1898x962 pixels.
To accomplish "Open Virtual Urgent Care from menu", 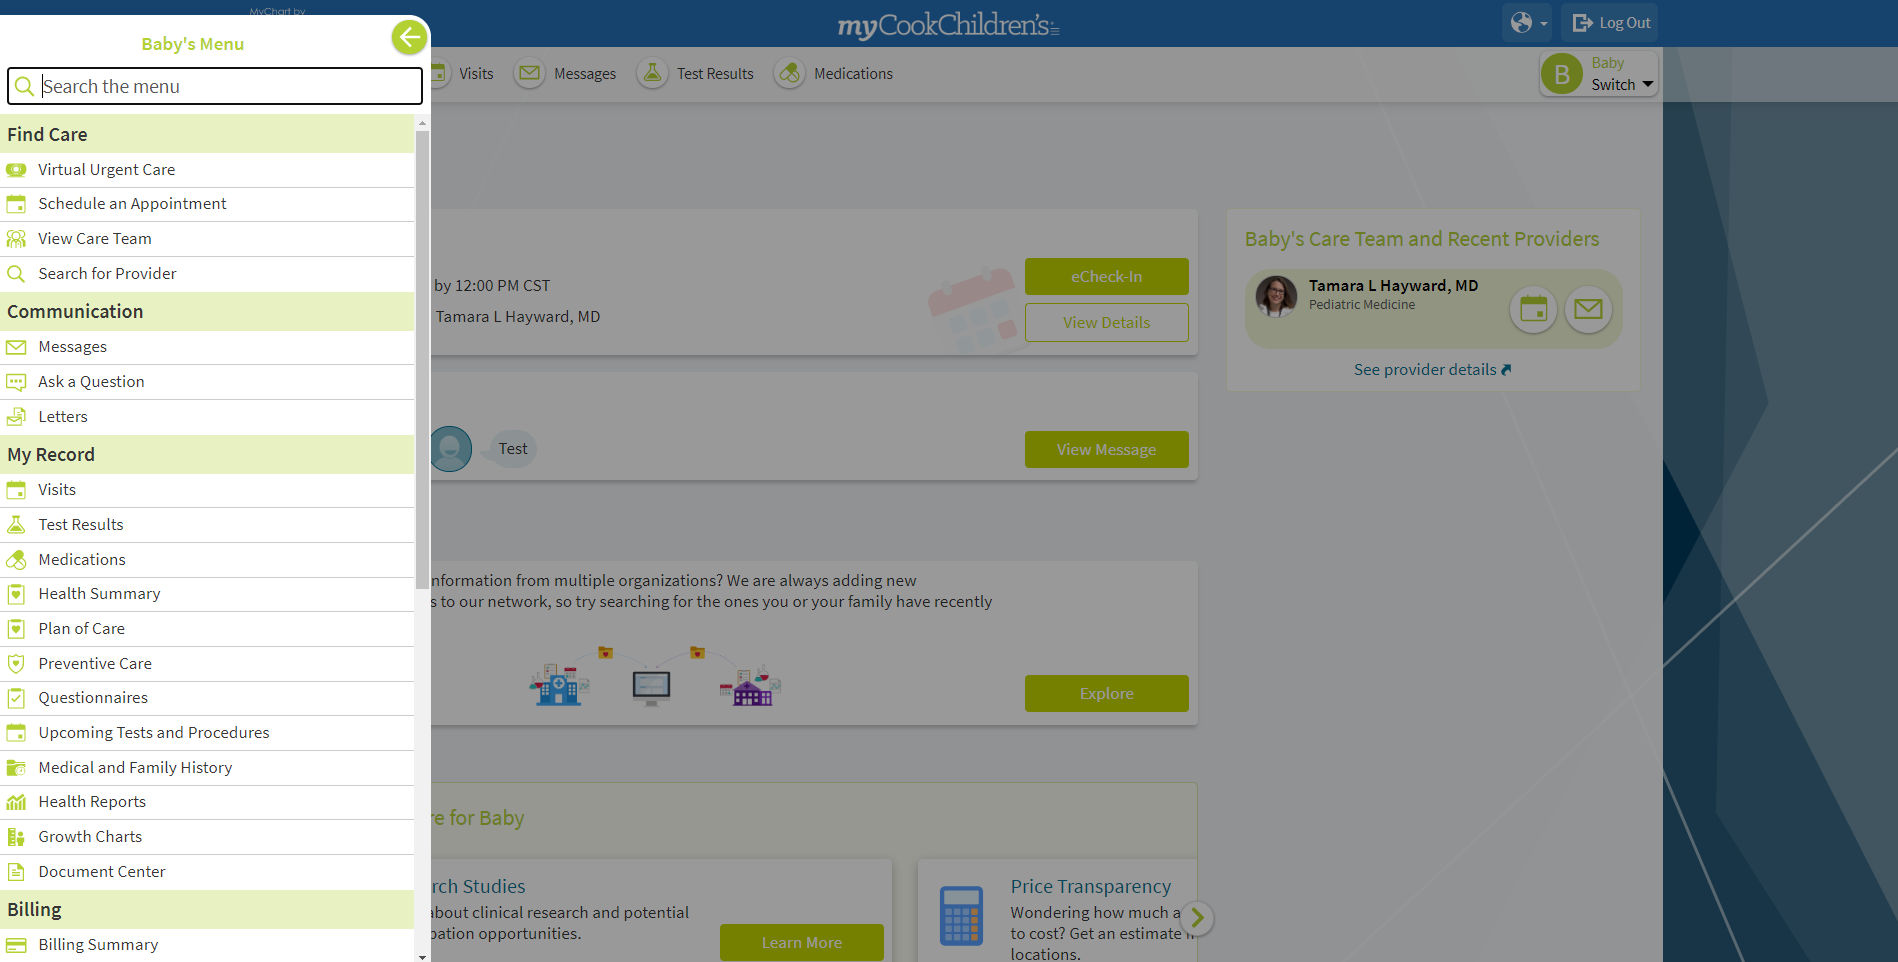I will (106, 170).
